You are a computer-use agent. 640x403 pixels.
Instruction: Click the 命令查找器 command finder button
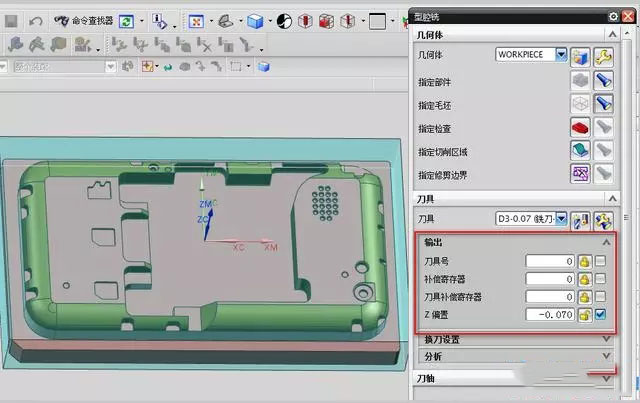click(84, 20)
